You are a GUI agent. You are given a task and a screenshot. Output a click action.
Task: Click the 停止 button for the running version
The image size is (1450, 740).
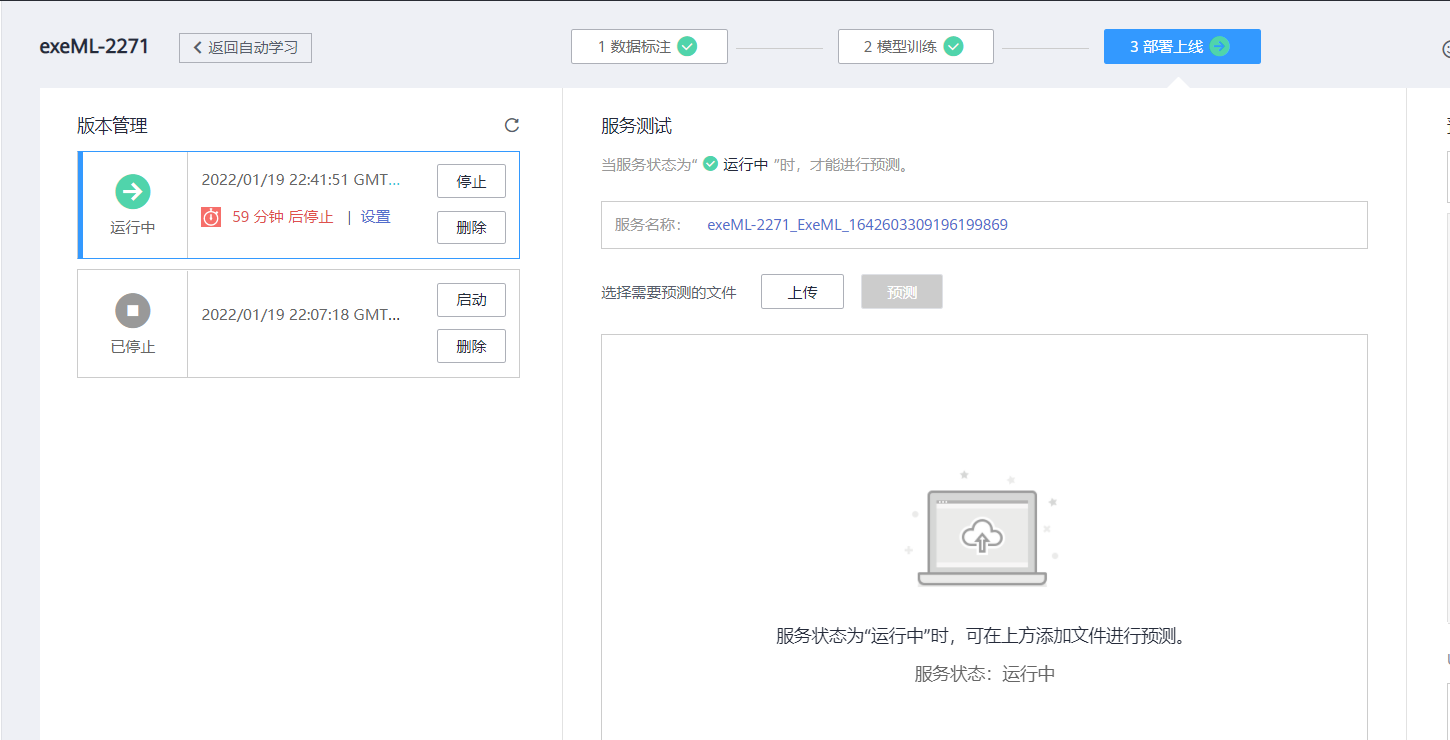pos(471,181)
